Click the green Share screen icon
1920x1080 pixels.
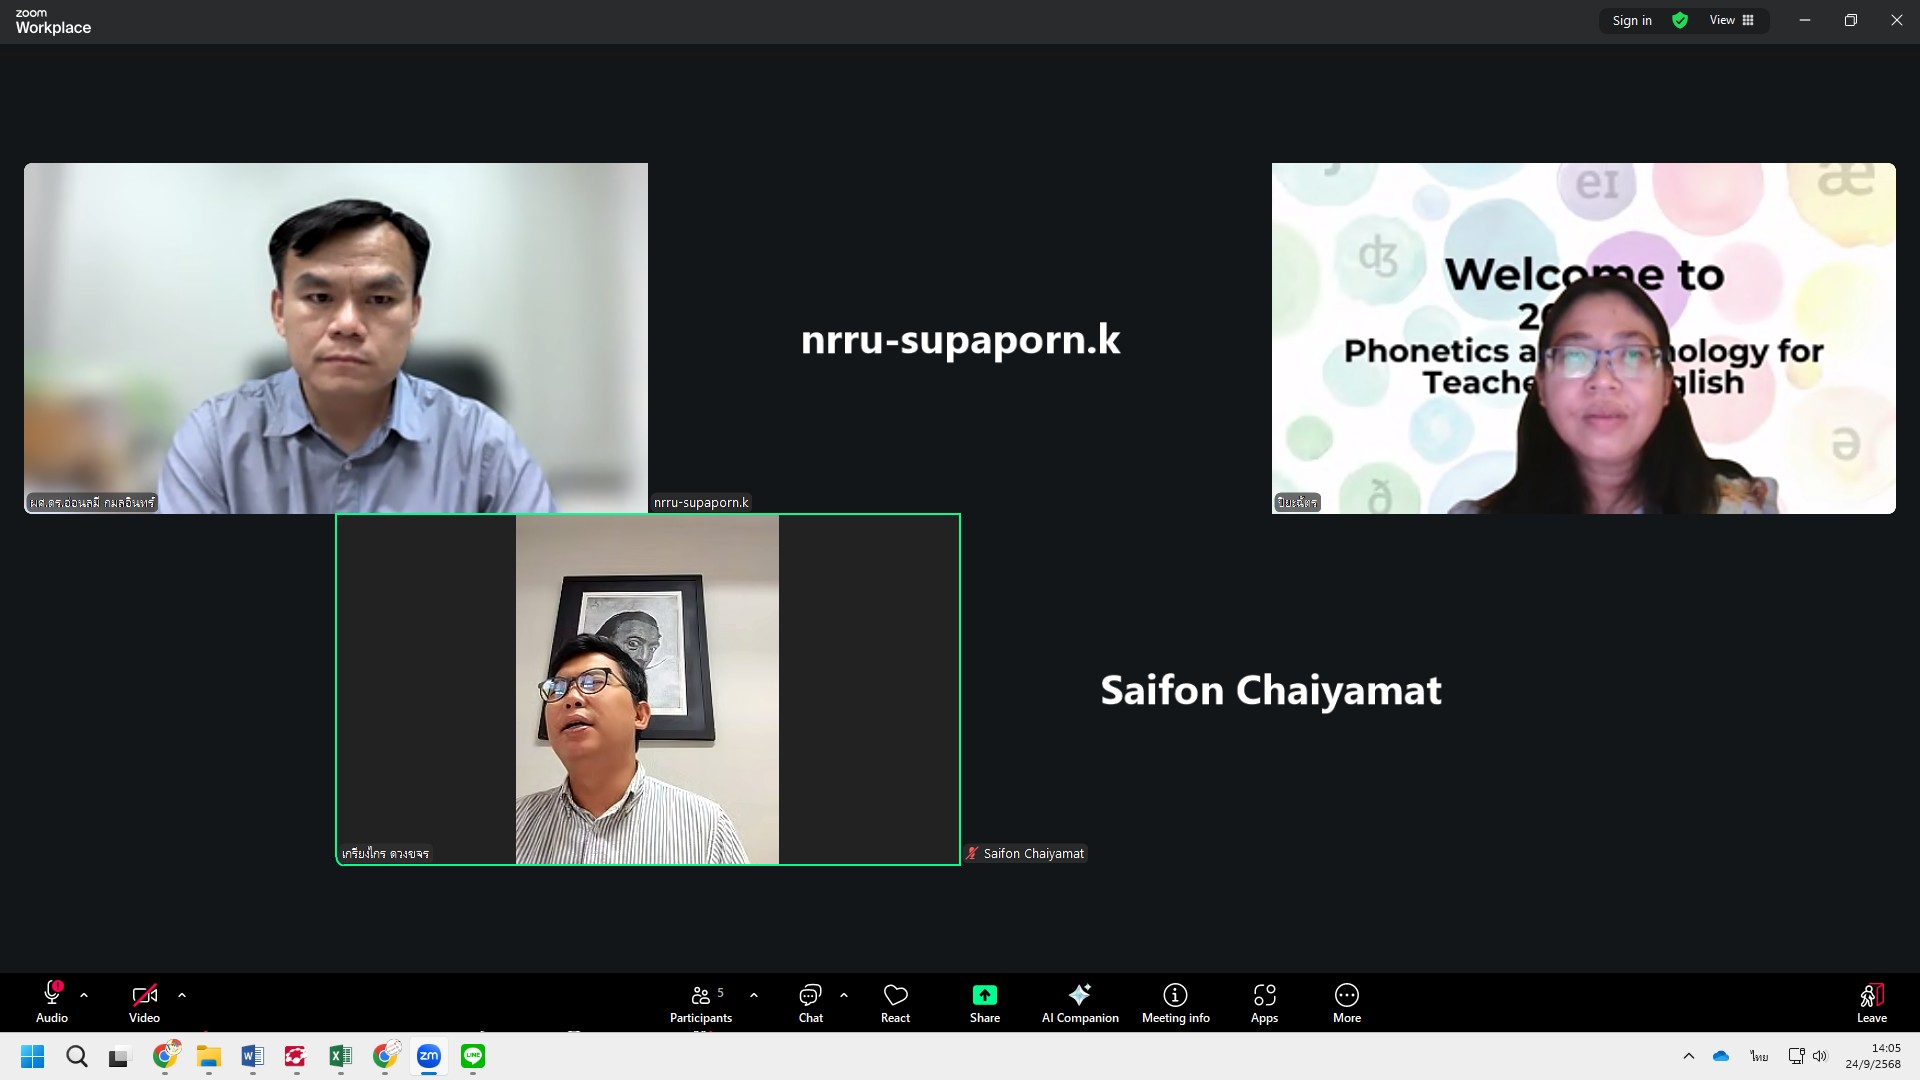[984, 995]
